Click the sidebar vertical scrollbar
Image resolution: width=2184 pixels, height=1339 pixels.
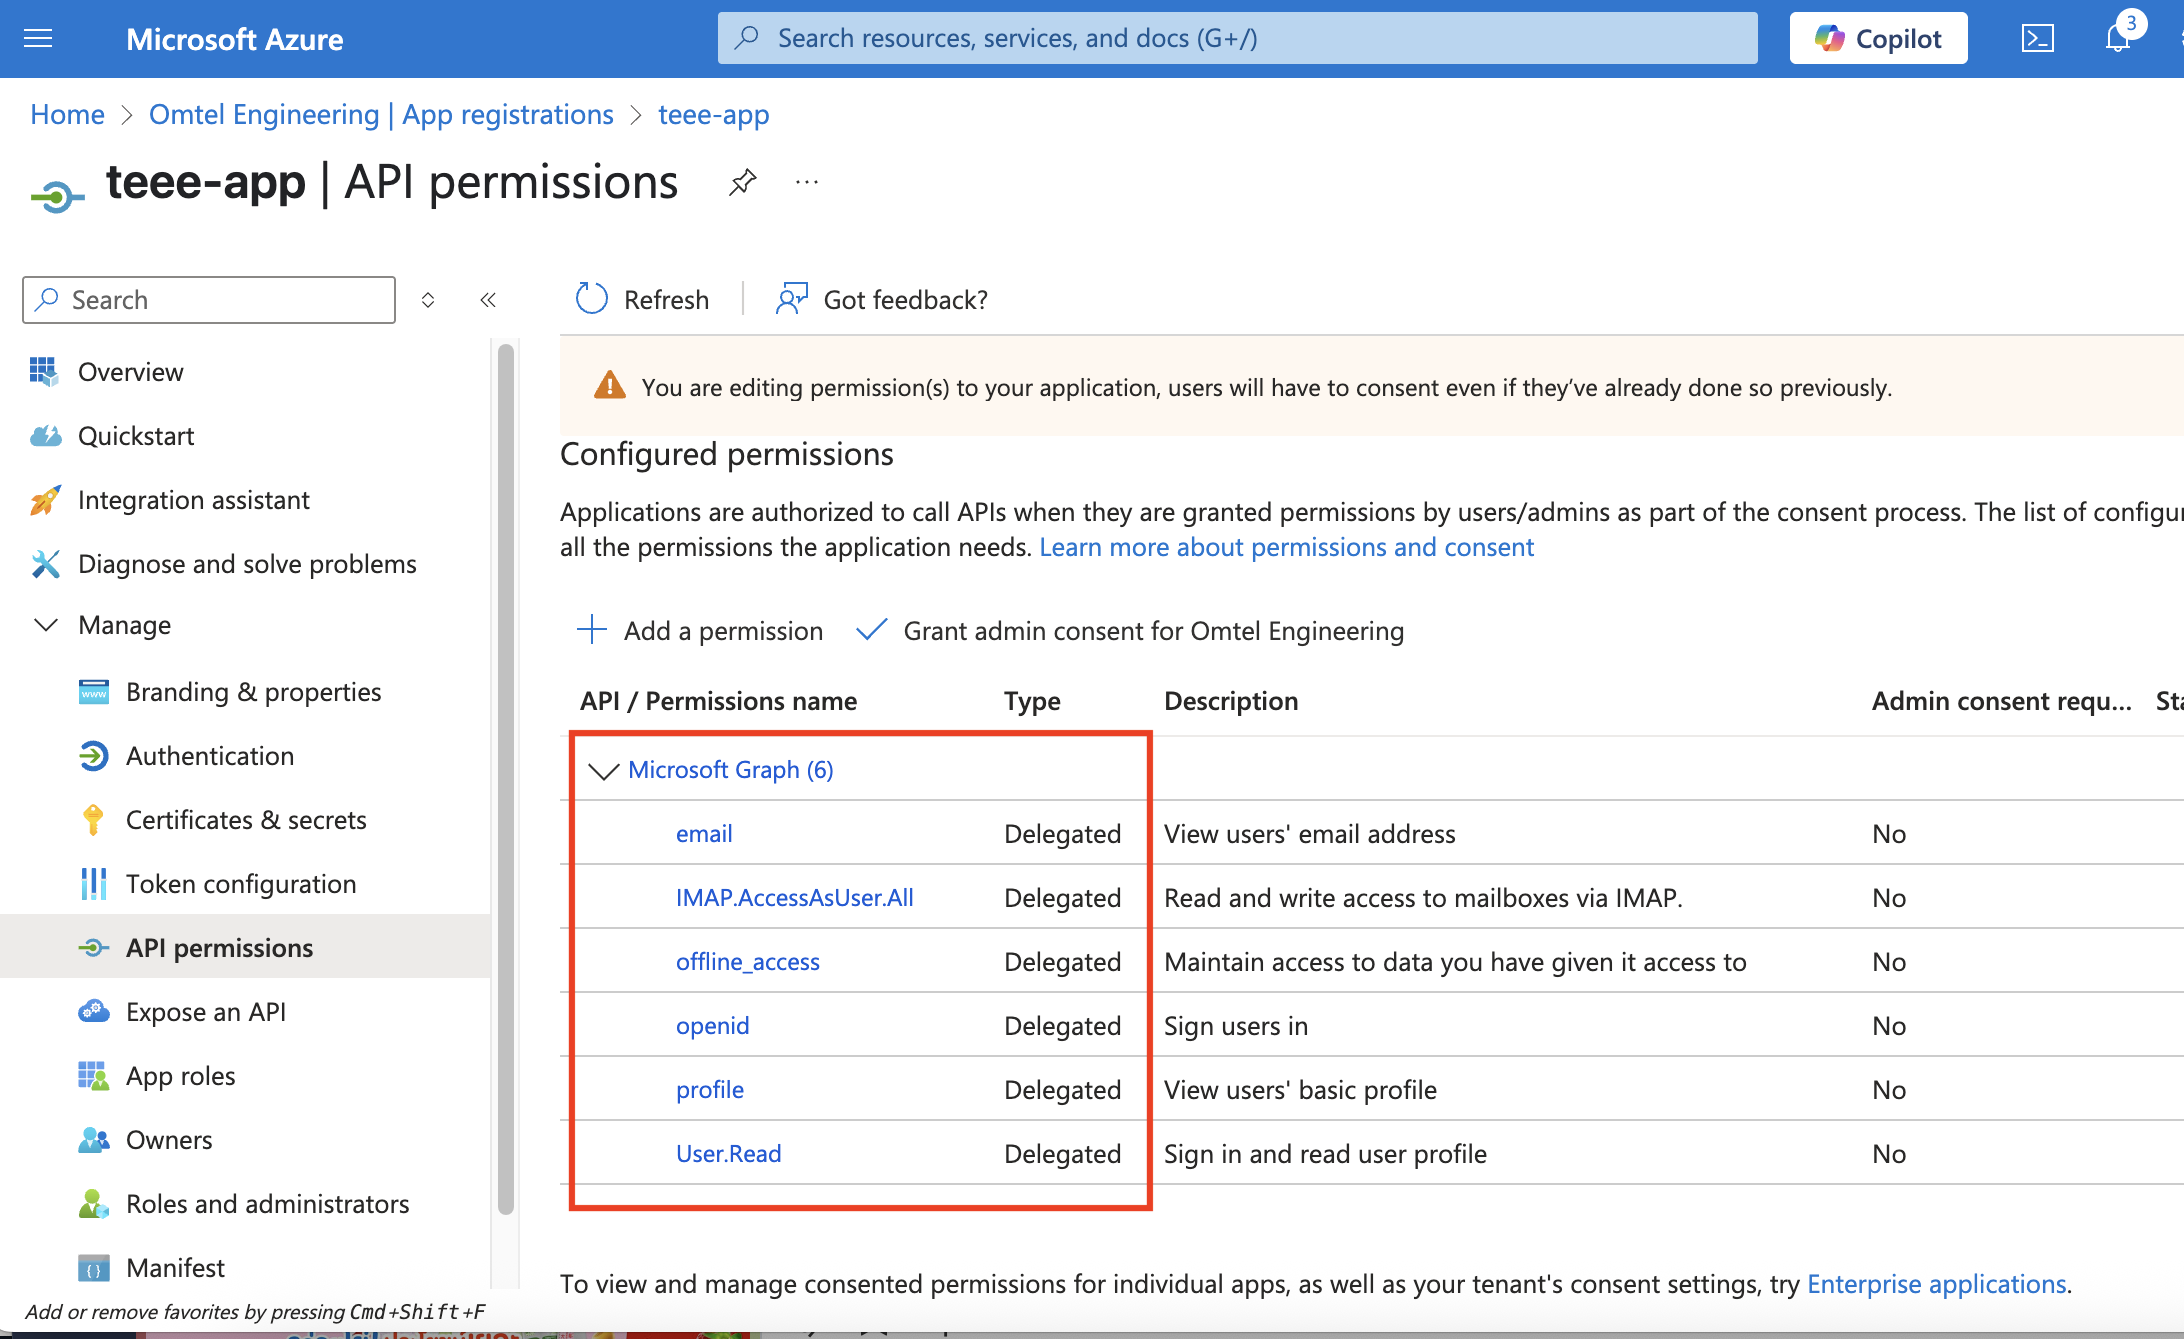coord(506,780)
